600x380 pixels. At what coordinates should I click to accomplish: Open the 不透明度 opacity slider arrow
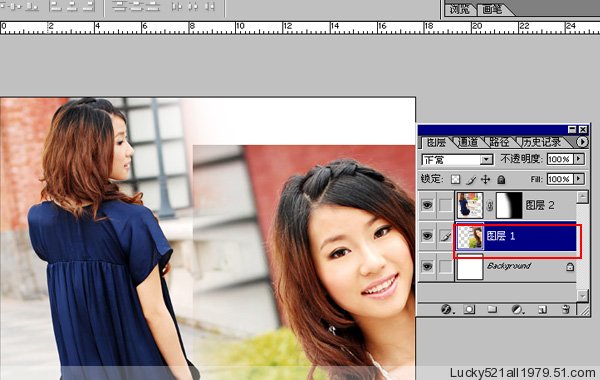tap(579, 159)
